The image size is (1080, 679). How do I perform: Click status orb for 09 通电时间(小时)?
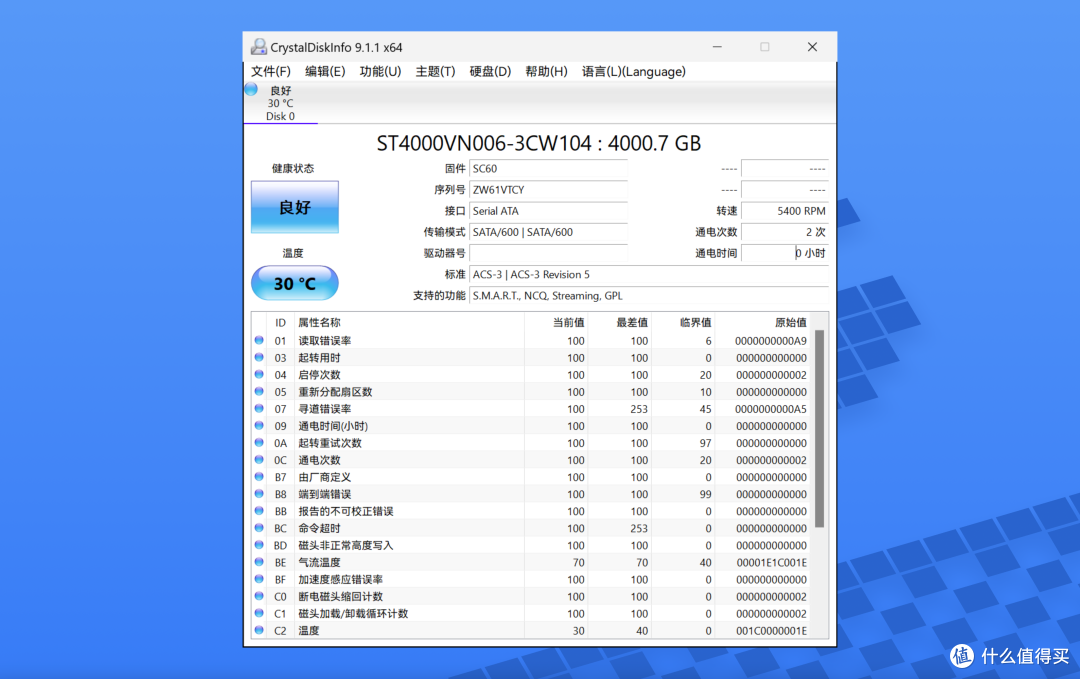pos(259,426)
